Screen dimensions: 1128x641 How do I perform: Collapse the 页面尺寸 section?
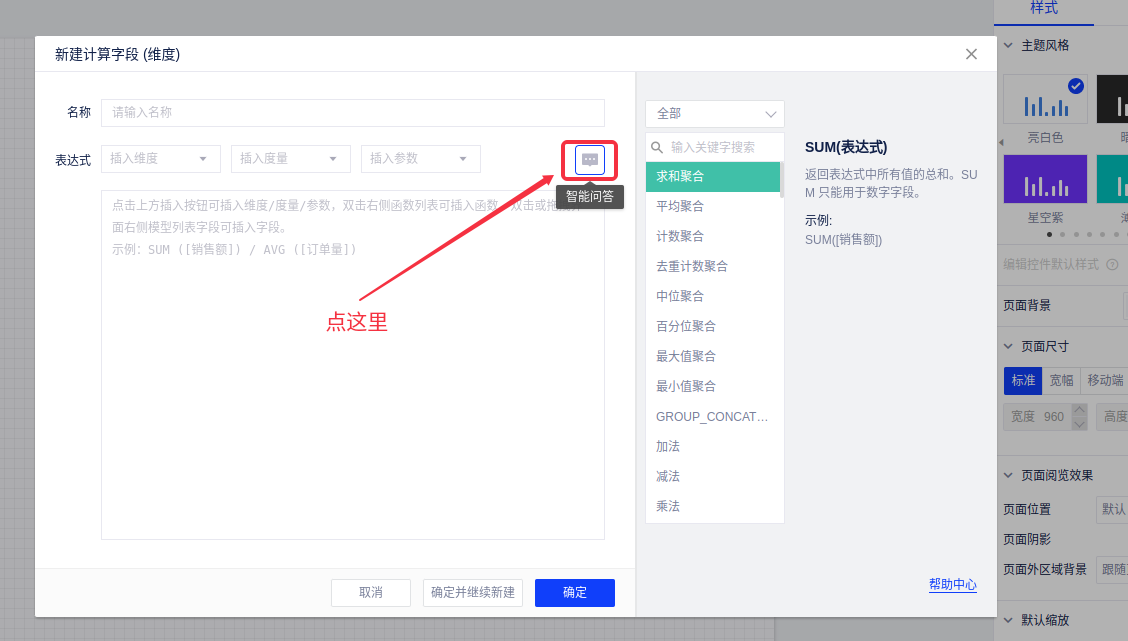pyautogui.click(x=1008, y=347)
